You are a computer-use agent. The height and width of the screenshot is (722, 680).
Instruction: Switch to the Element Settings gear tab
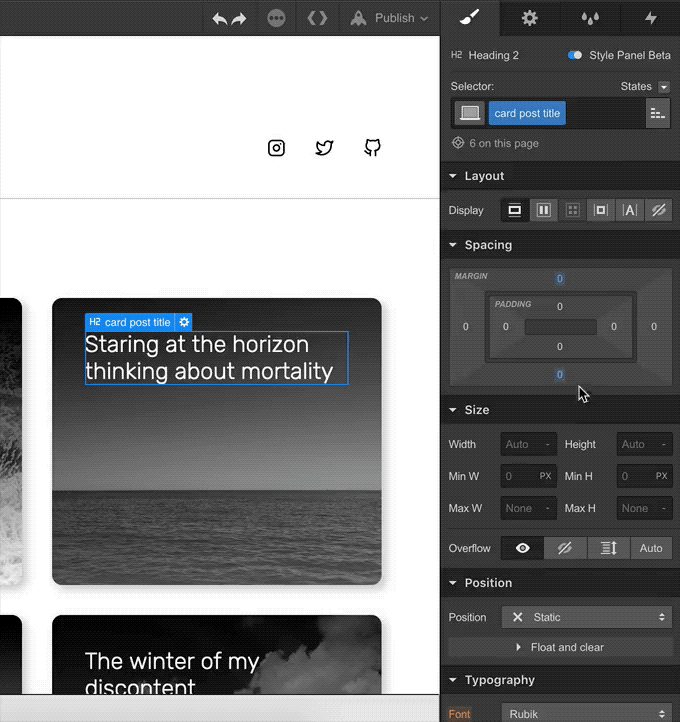(529, 18)
